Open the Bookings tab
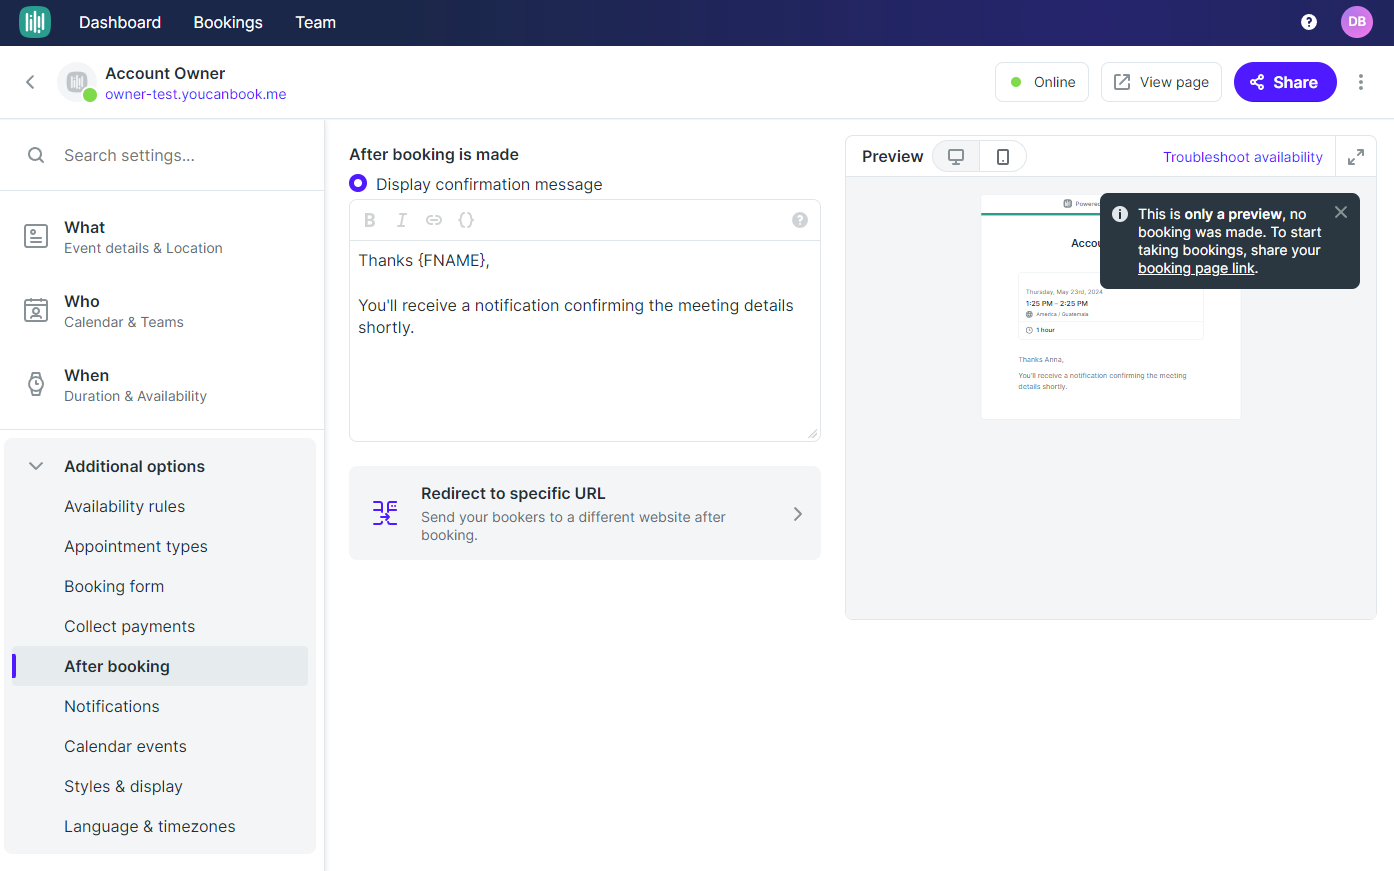This screenshot has width=1394, height=871. tap(228, 22)
